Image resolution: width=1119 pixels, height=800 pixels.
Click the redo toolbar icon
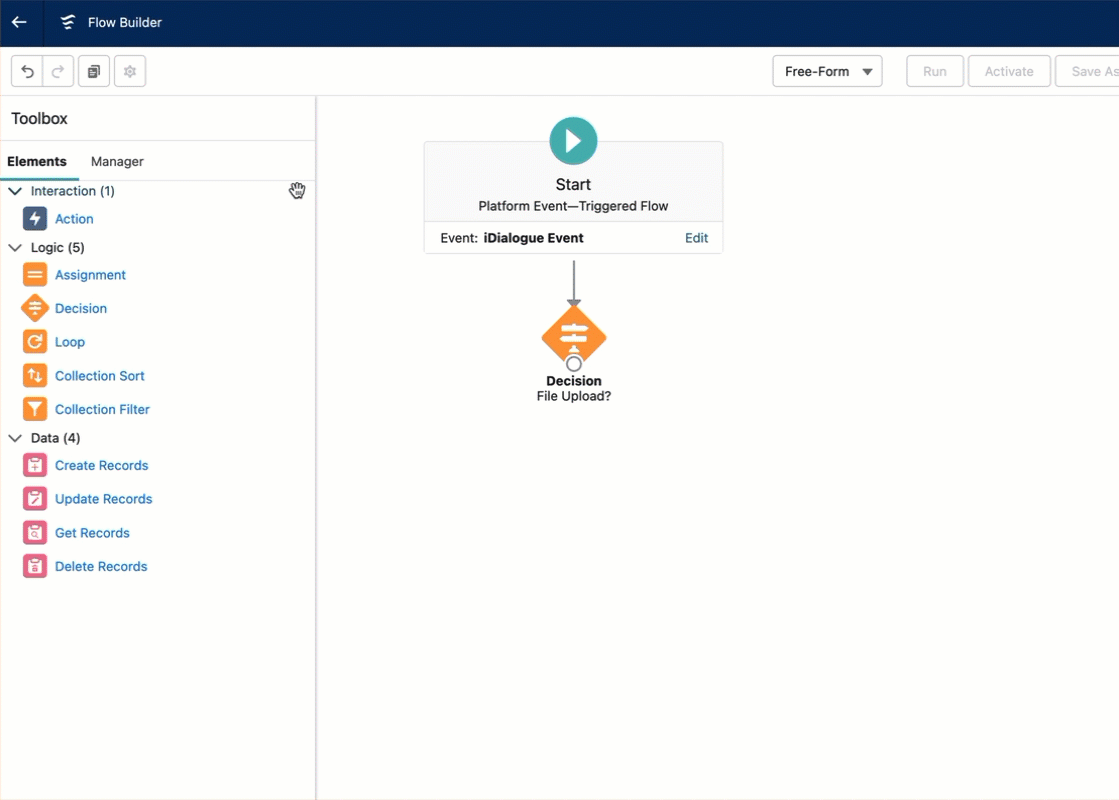point(58,71)
